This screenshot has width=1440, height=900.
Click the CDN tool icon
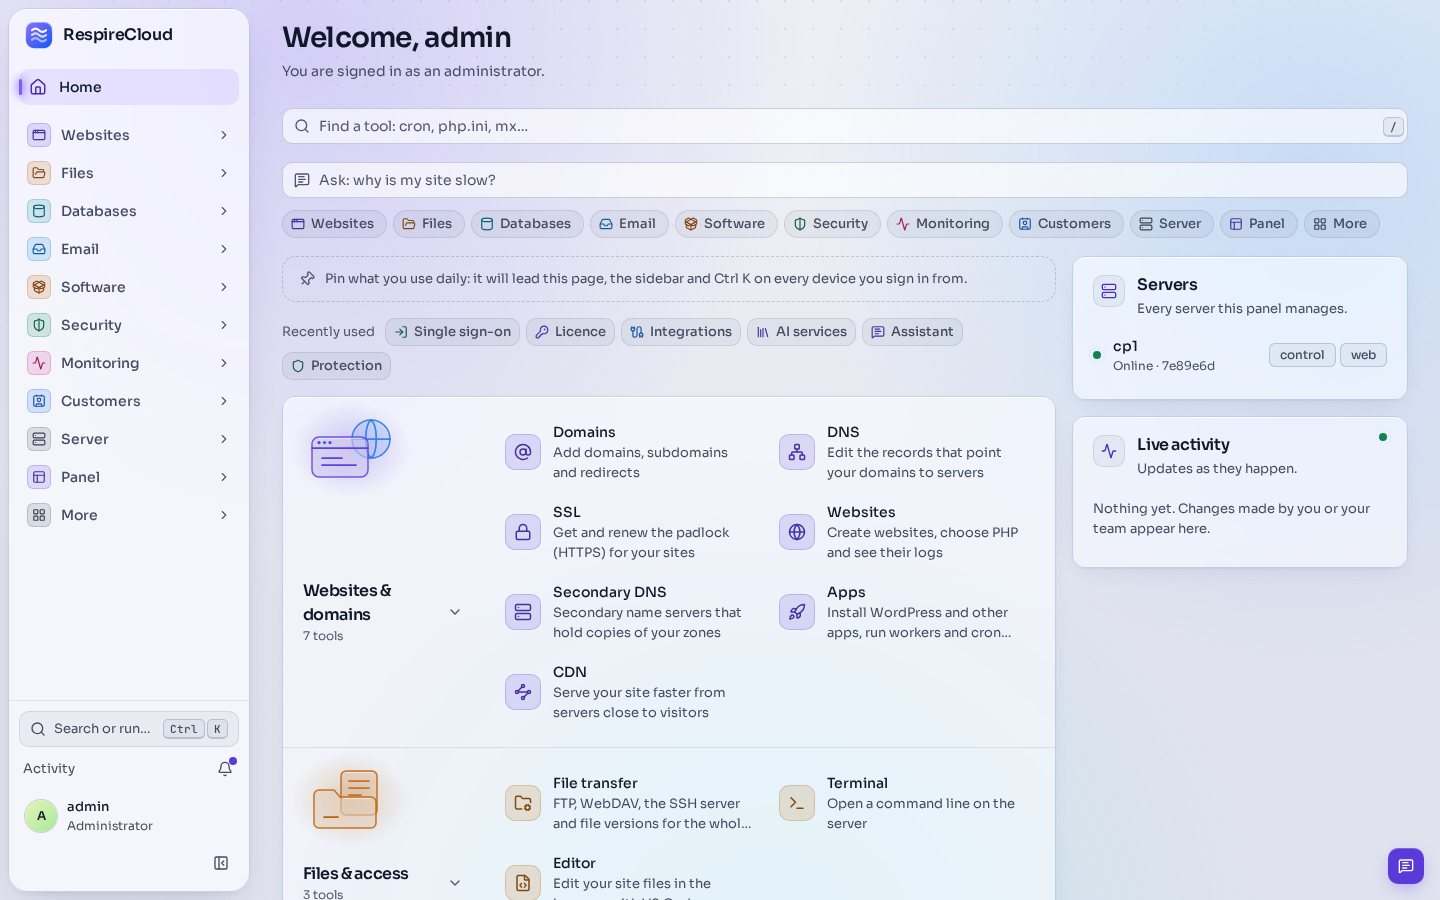point(523,692)
